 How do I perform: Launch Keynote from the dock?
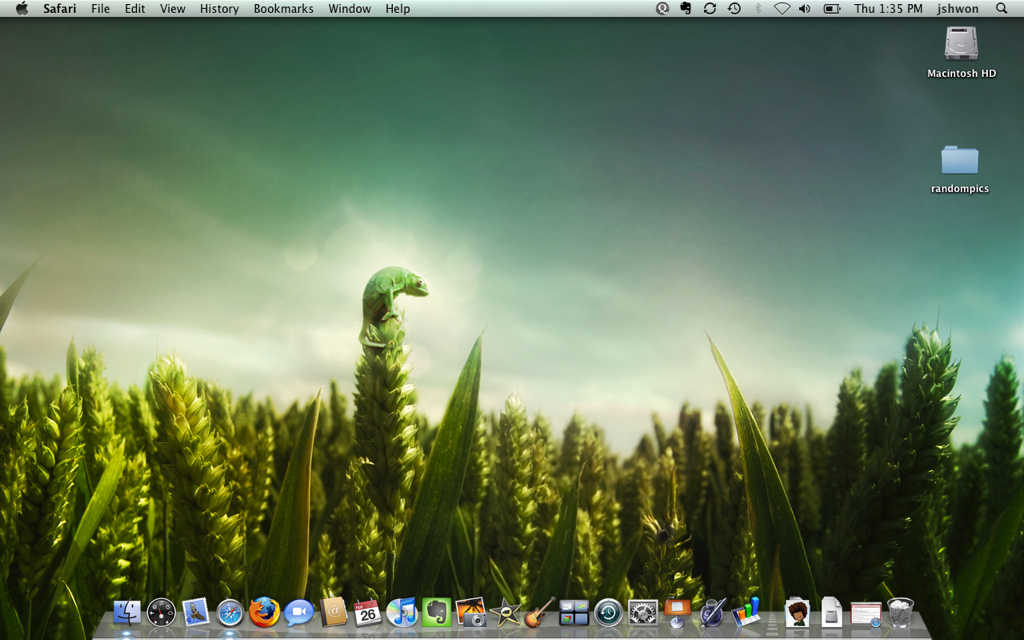click(677, 613)
